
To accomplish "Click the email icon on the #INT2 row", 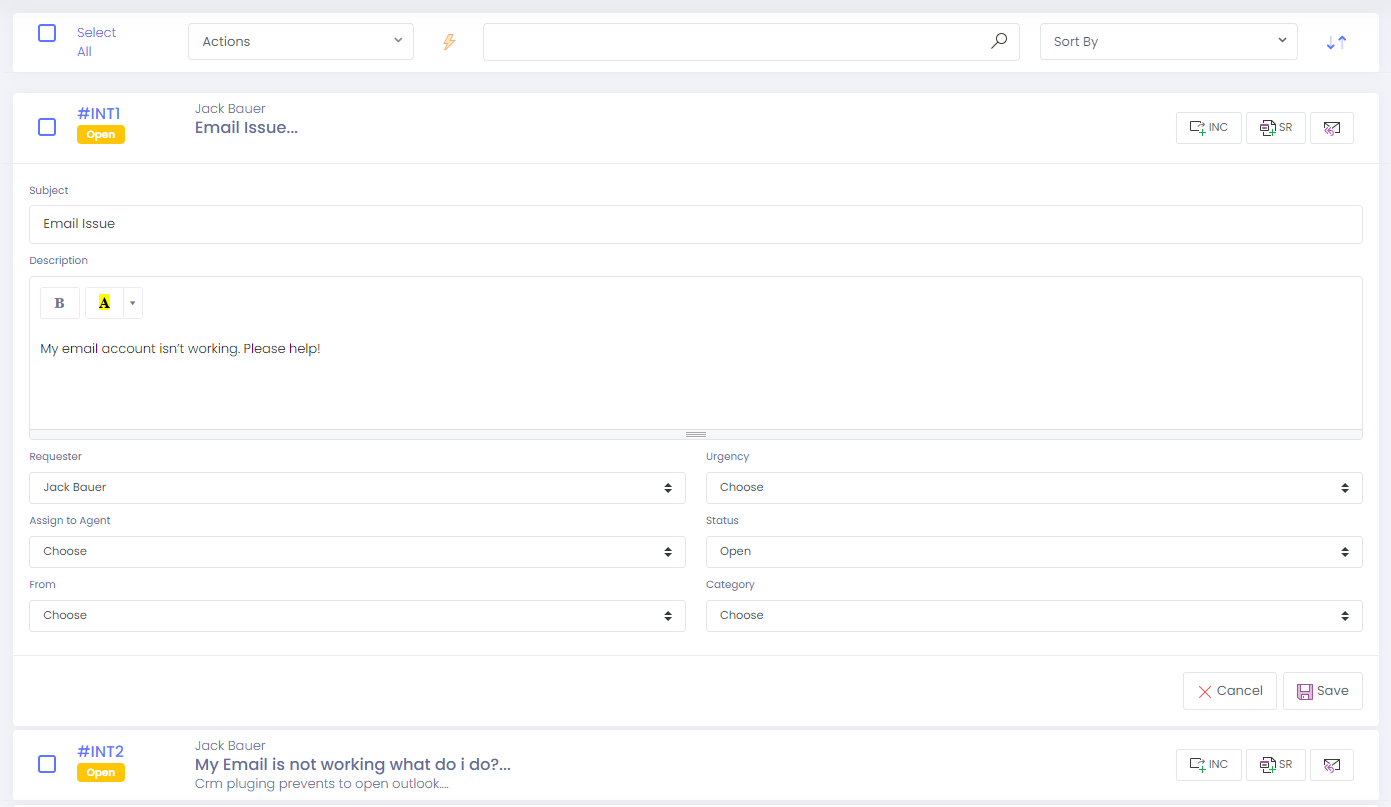I will (x=1331, y=765).
